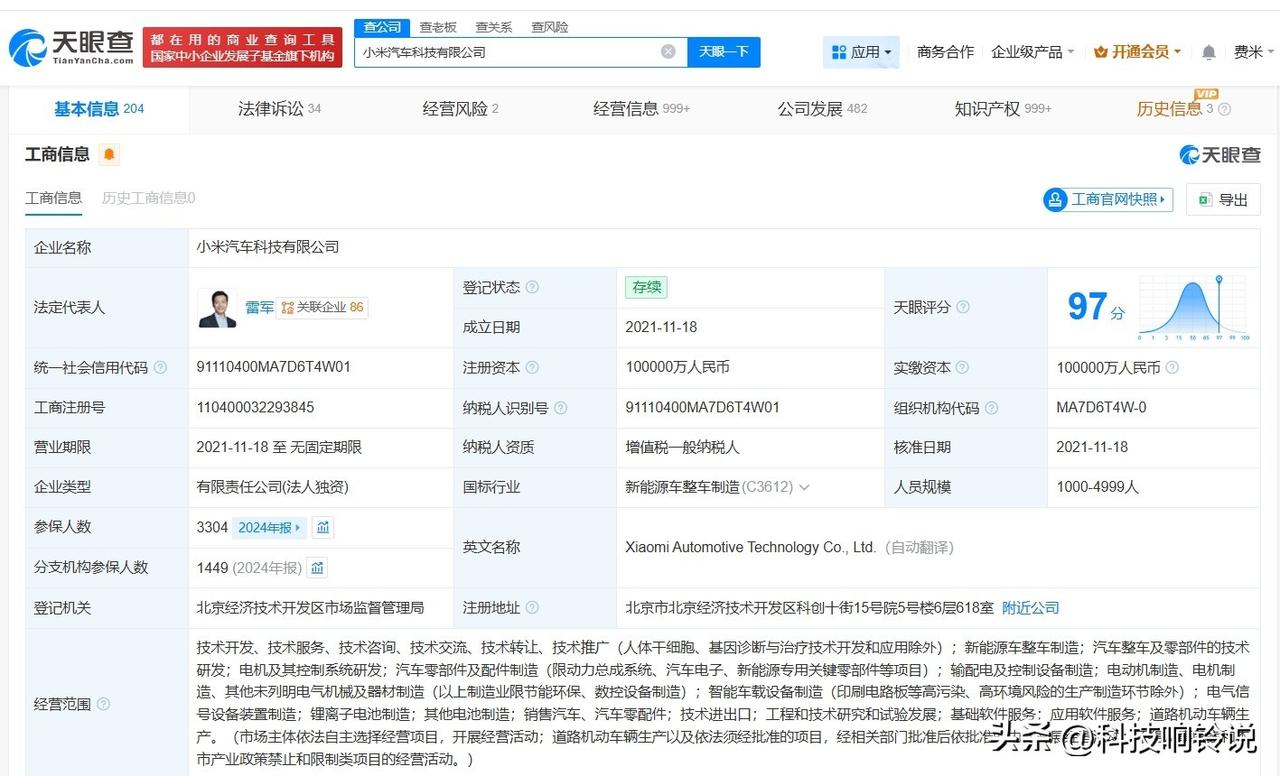Switch to the 查关系 search tab

point(494,27)
